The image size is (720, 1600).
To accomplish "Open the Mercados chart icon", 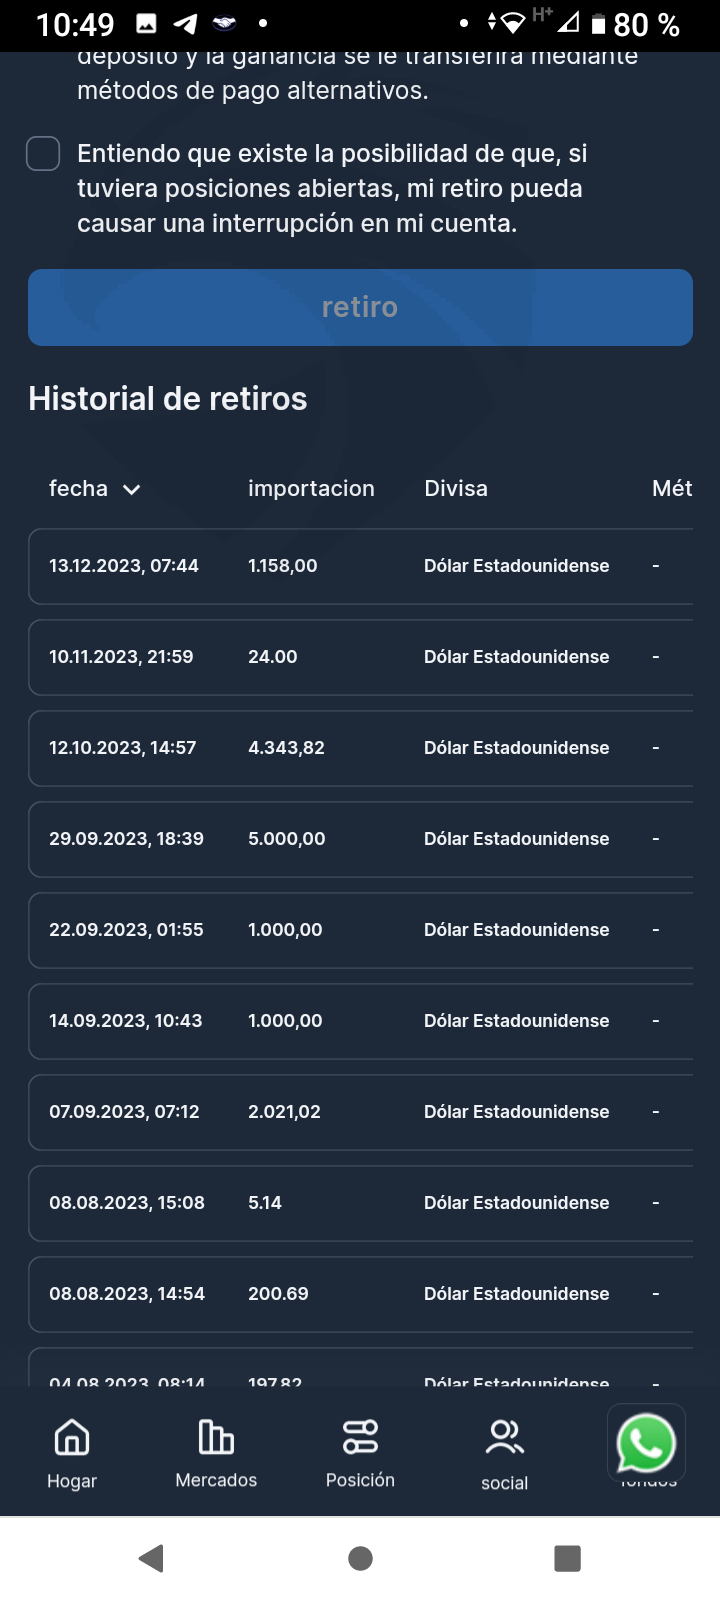I will tap(216, 1437).
